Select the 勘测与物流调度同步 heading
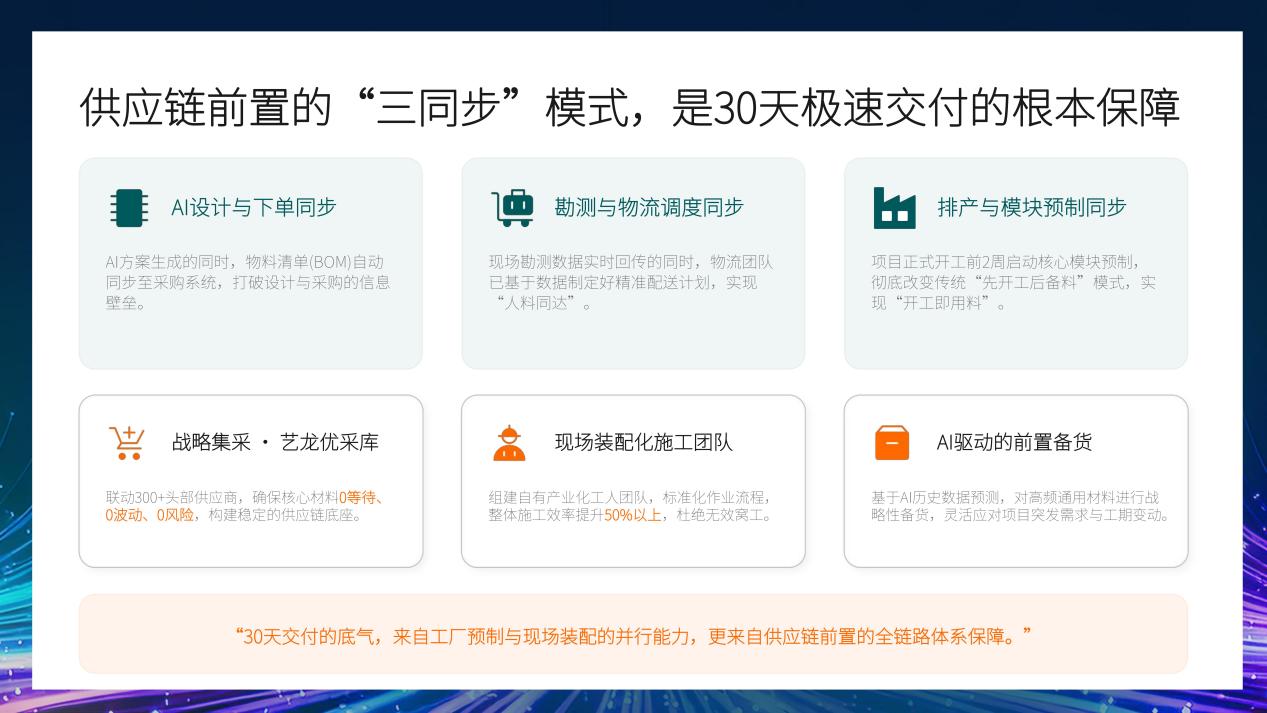 tap(649, 208)
